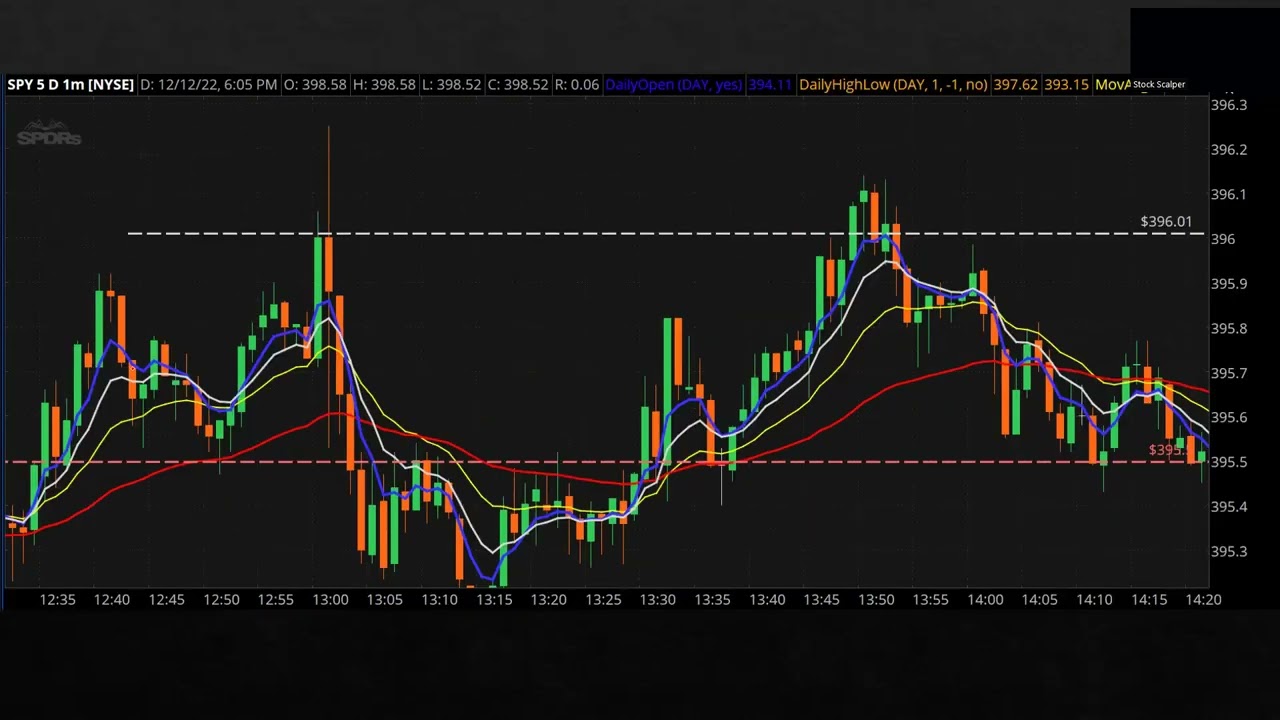
Task: Click the 13:50 time axis label
Action: (876, 600)
